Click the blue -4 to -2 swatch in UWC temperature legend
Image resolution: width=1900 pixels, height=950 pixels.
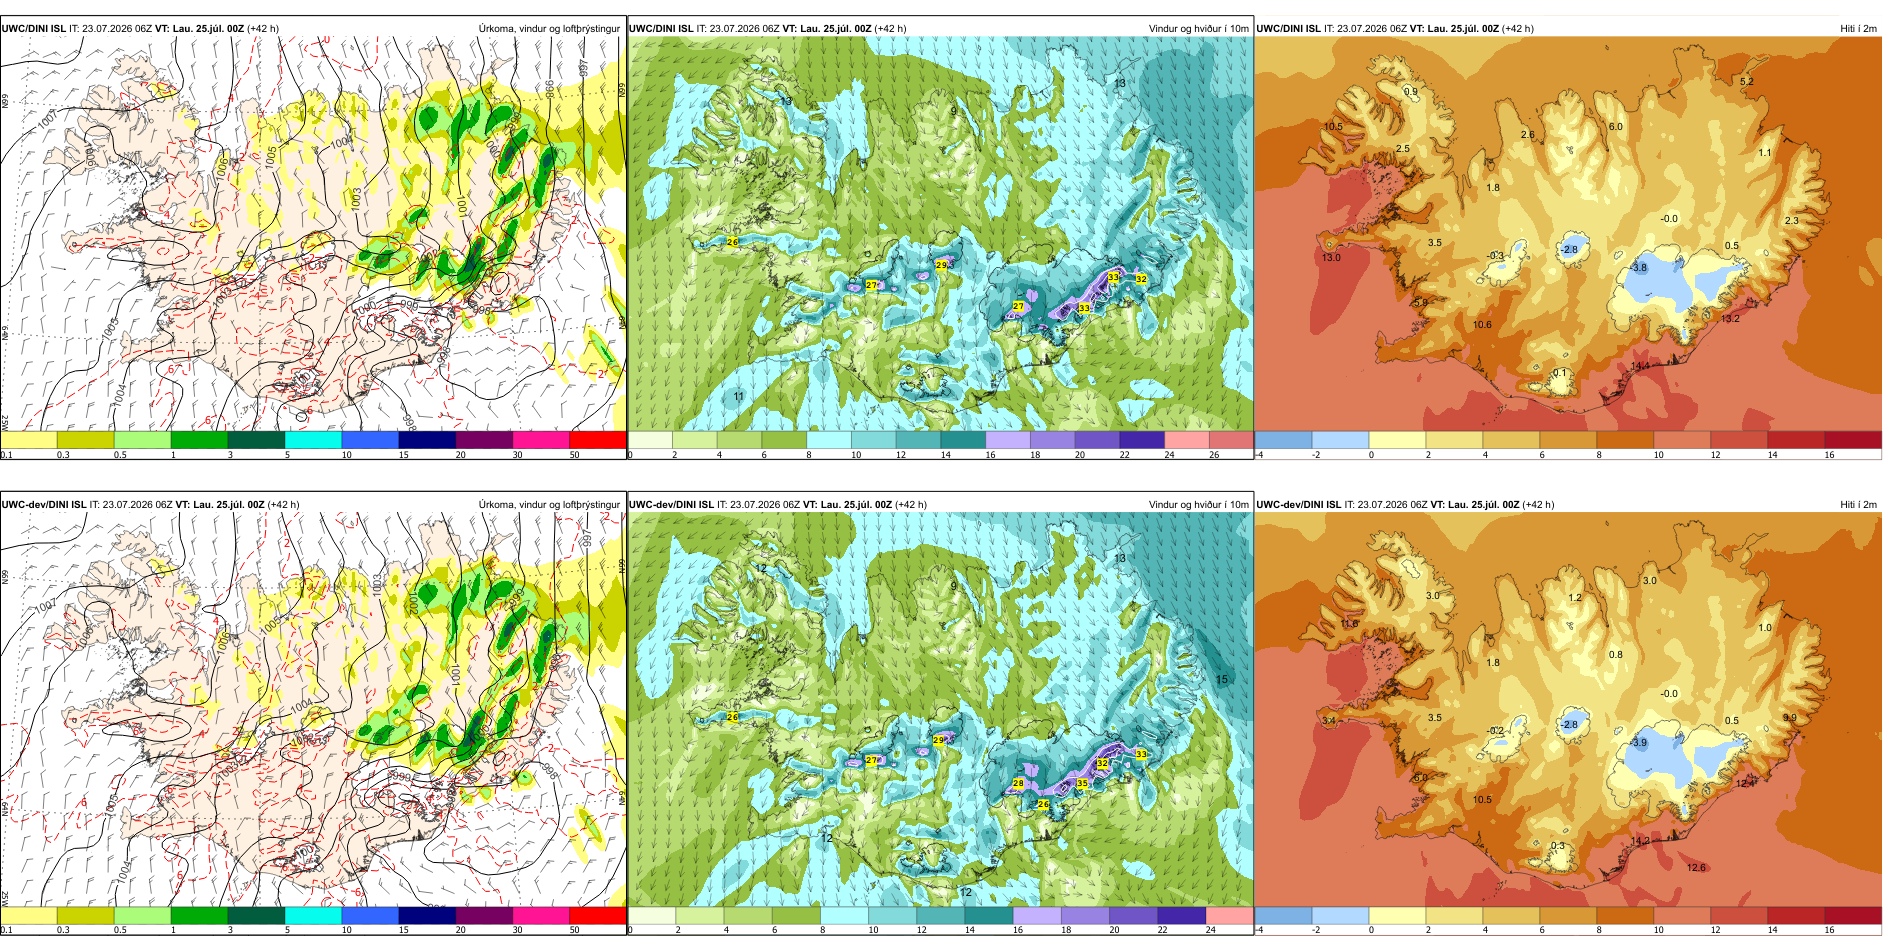(x=1283, y=440)
